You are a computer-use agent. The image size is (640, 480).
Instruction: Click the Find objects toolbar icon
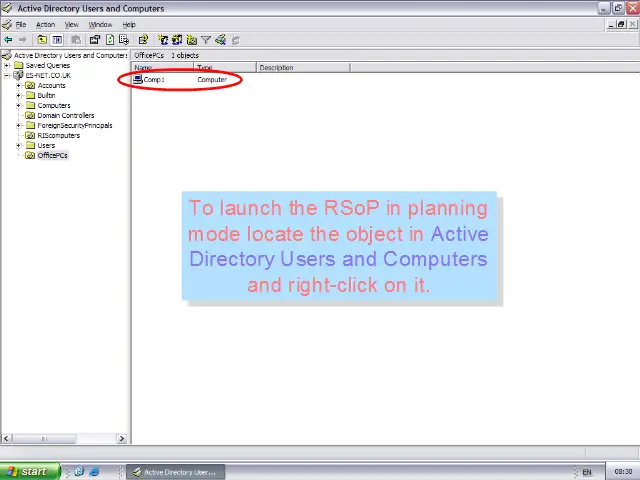coord(220,40)
